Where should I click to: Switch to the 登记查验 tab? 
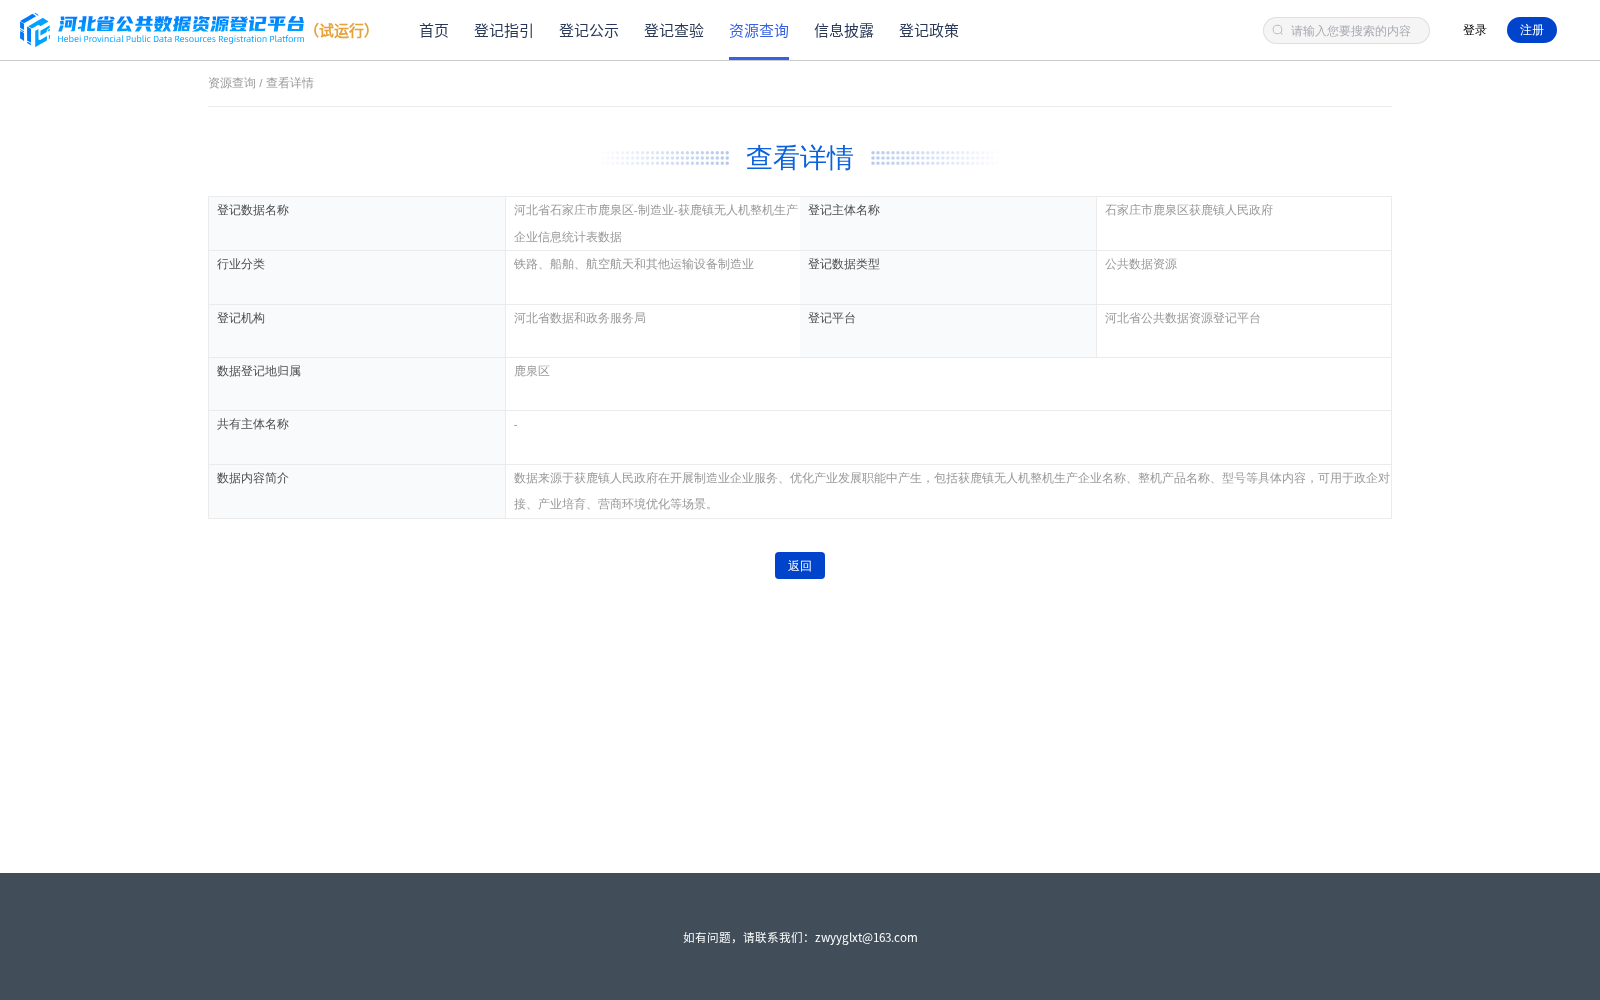[x=674, y=31]
